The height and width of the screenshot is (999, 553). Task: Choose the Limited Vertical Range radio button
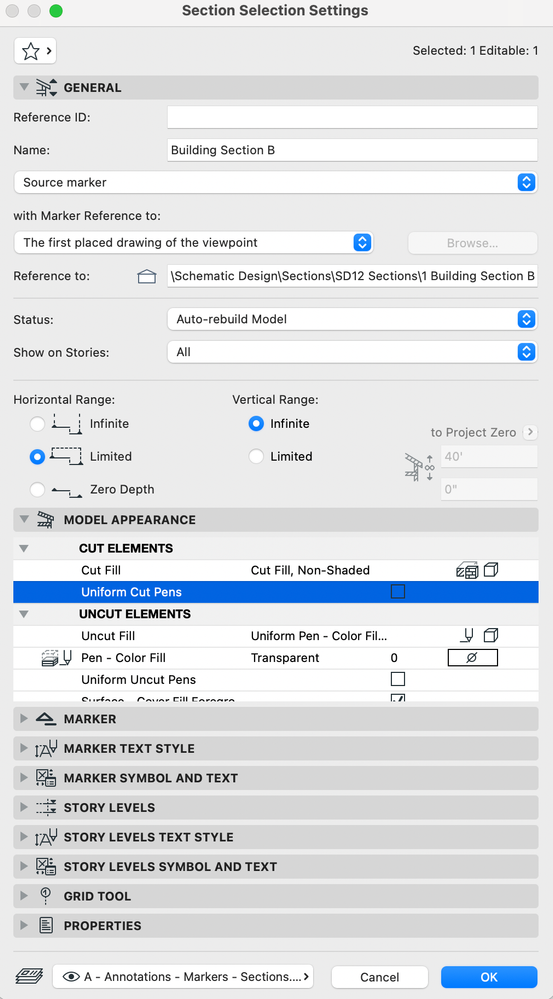[256, 456]
